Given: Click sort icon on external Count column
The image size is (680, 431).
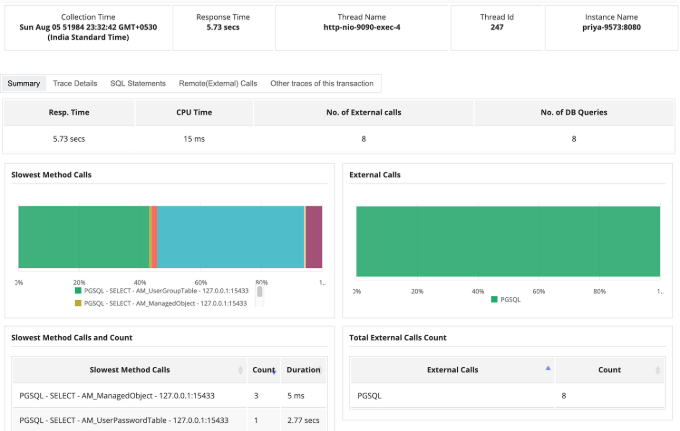Looking at the screenshot, I should point(659,369).
